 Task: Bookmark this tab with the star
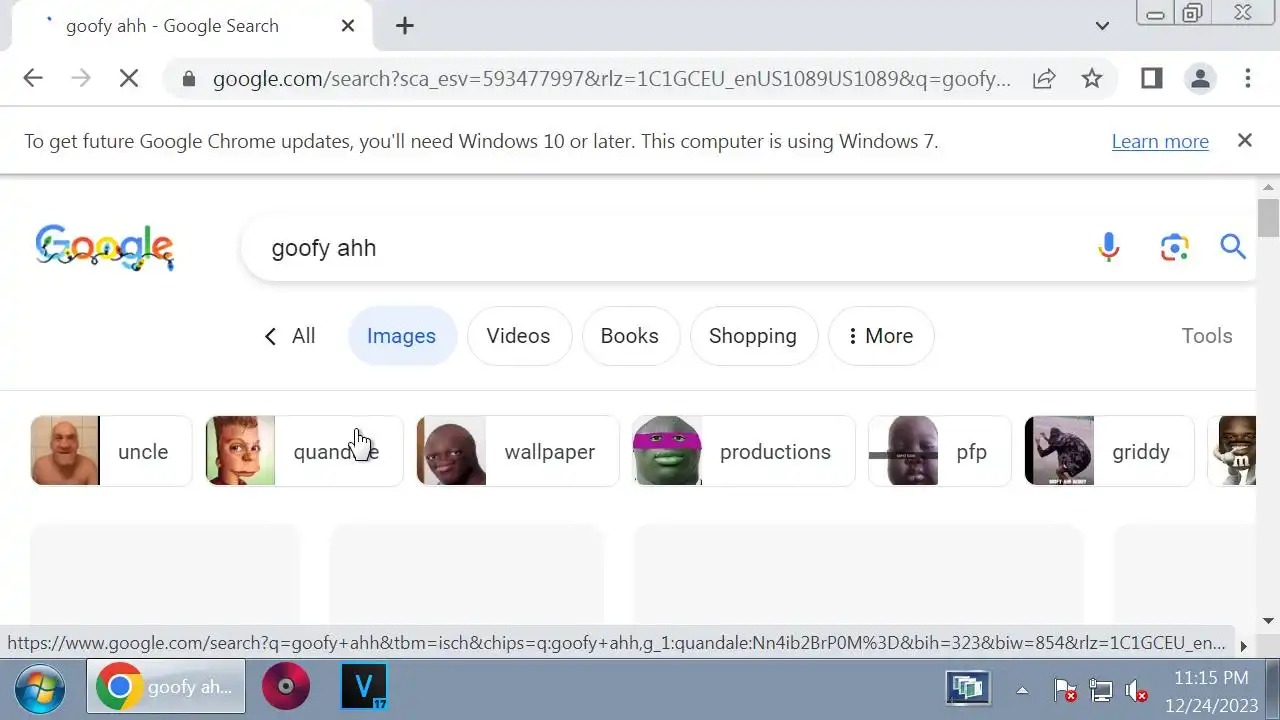[x=1092, y=78]
